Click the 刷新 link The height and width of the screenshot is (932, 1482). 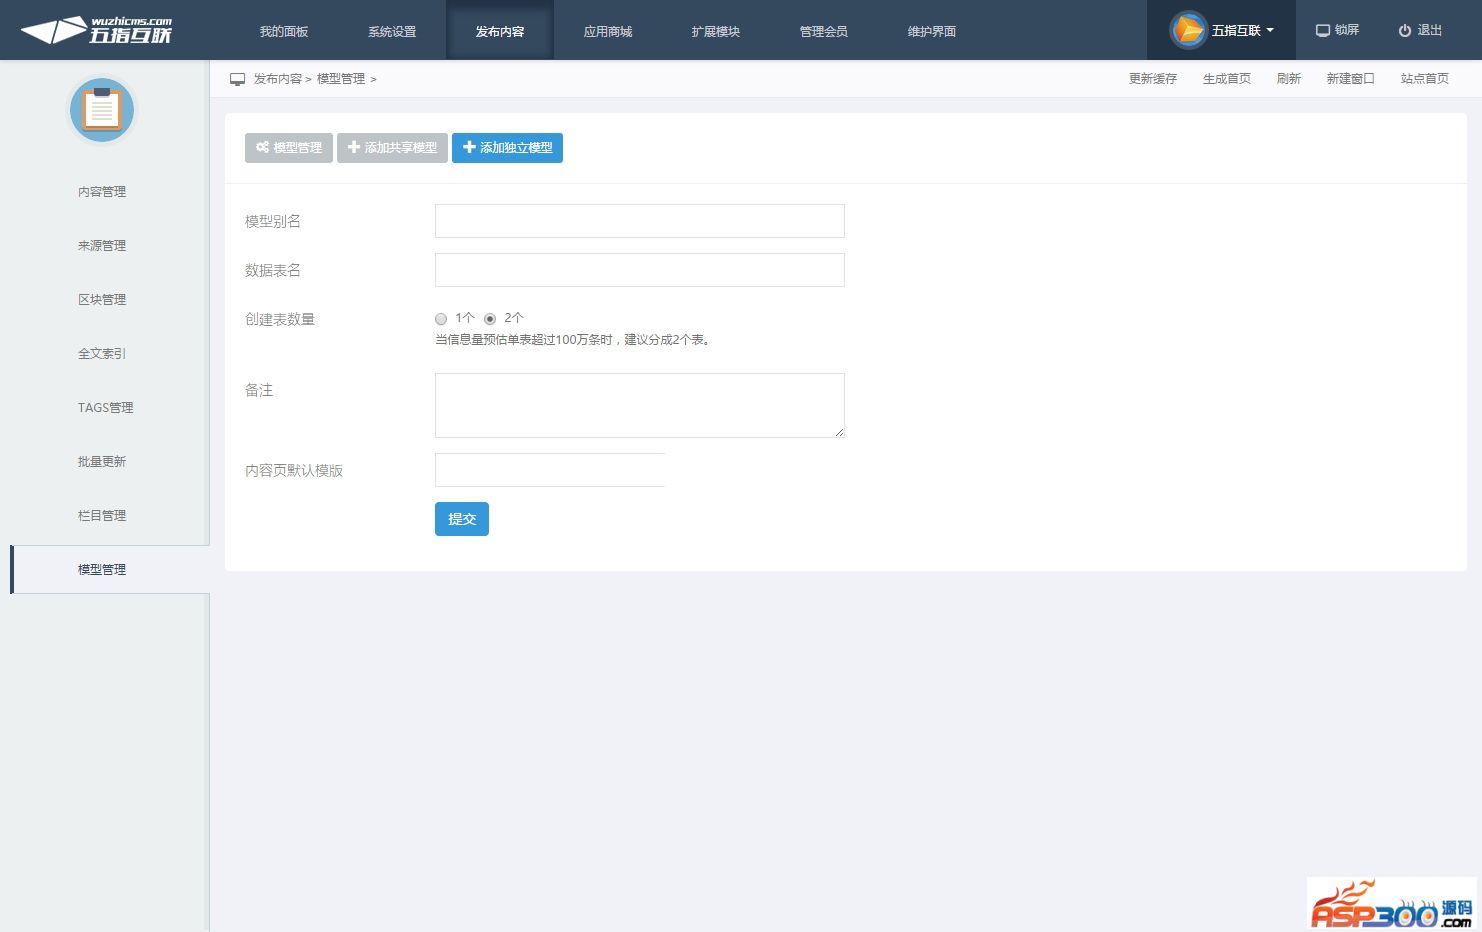pos(1289,79)
